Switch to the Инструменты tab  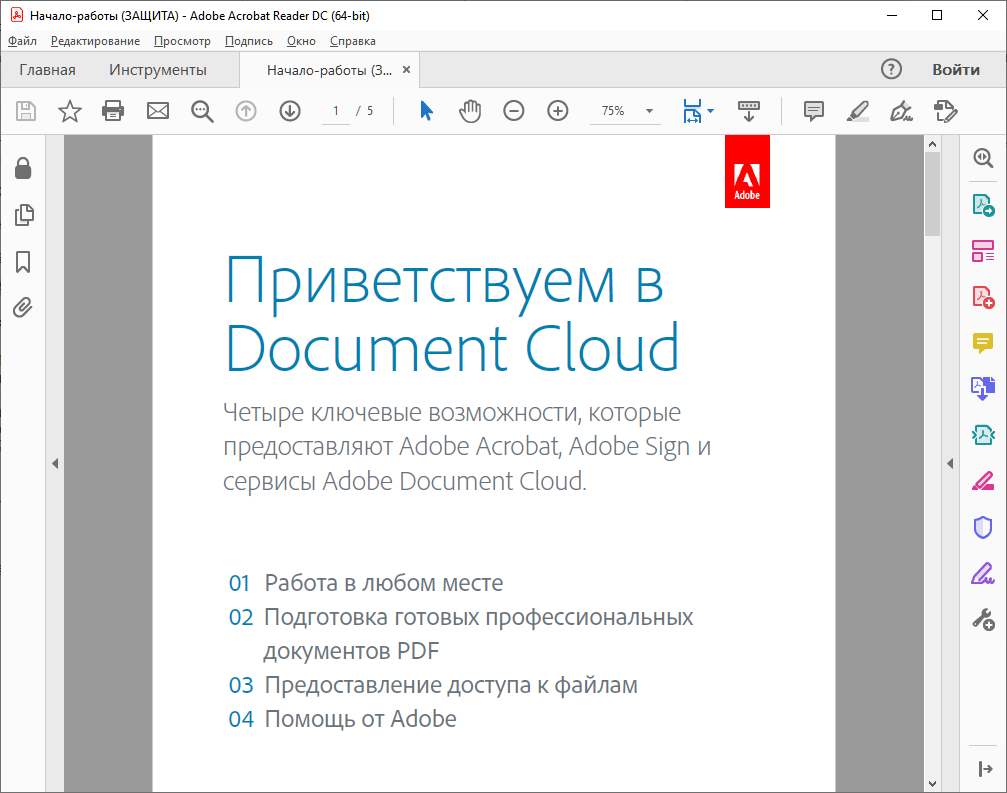click(x=158, y=70)
